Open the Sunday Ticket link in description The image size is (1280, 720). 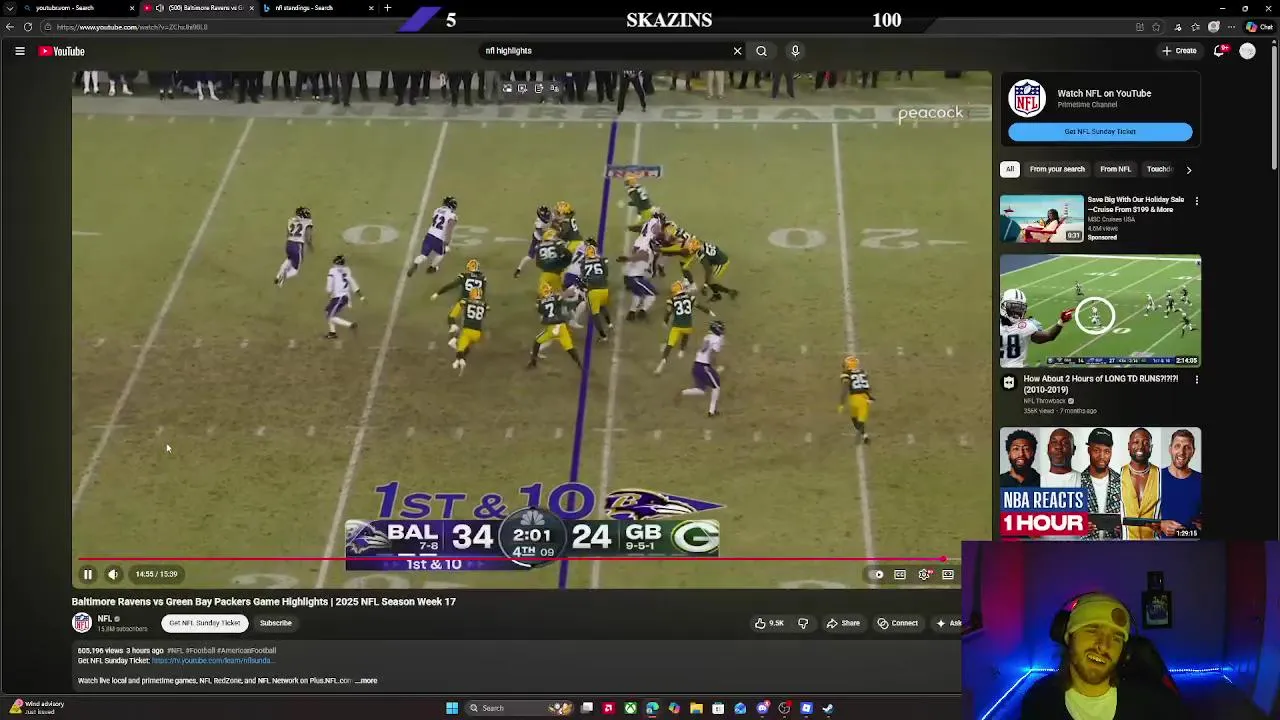[x=212, y=661]
